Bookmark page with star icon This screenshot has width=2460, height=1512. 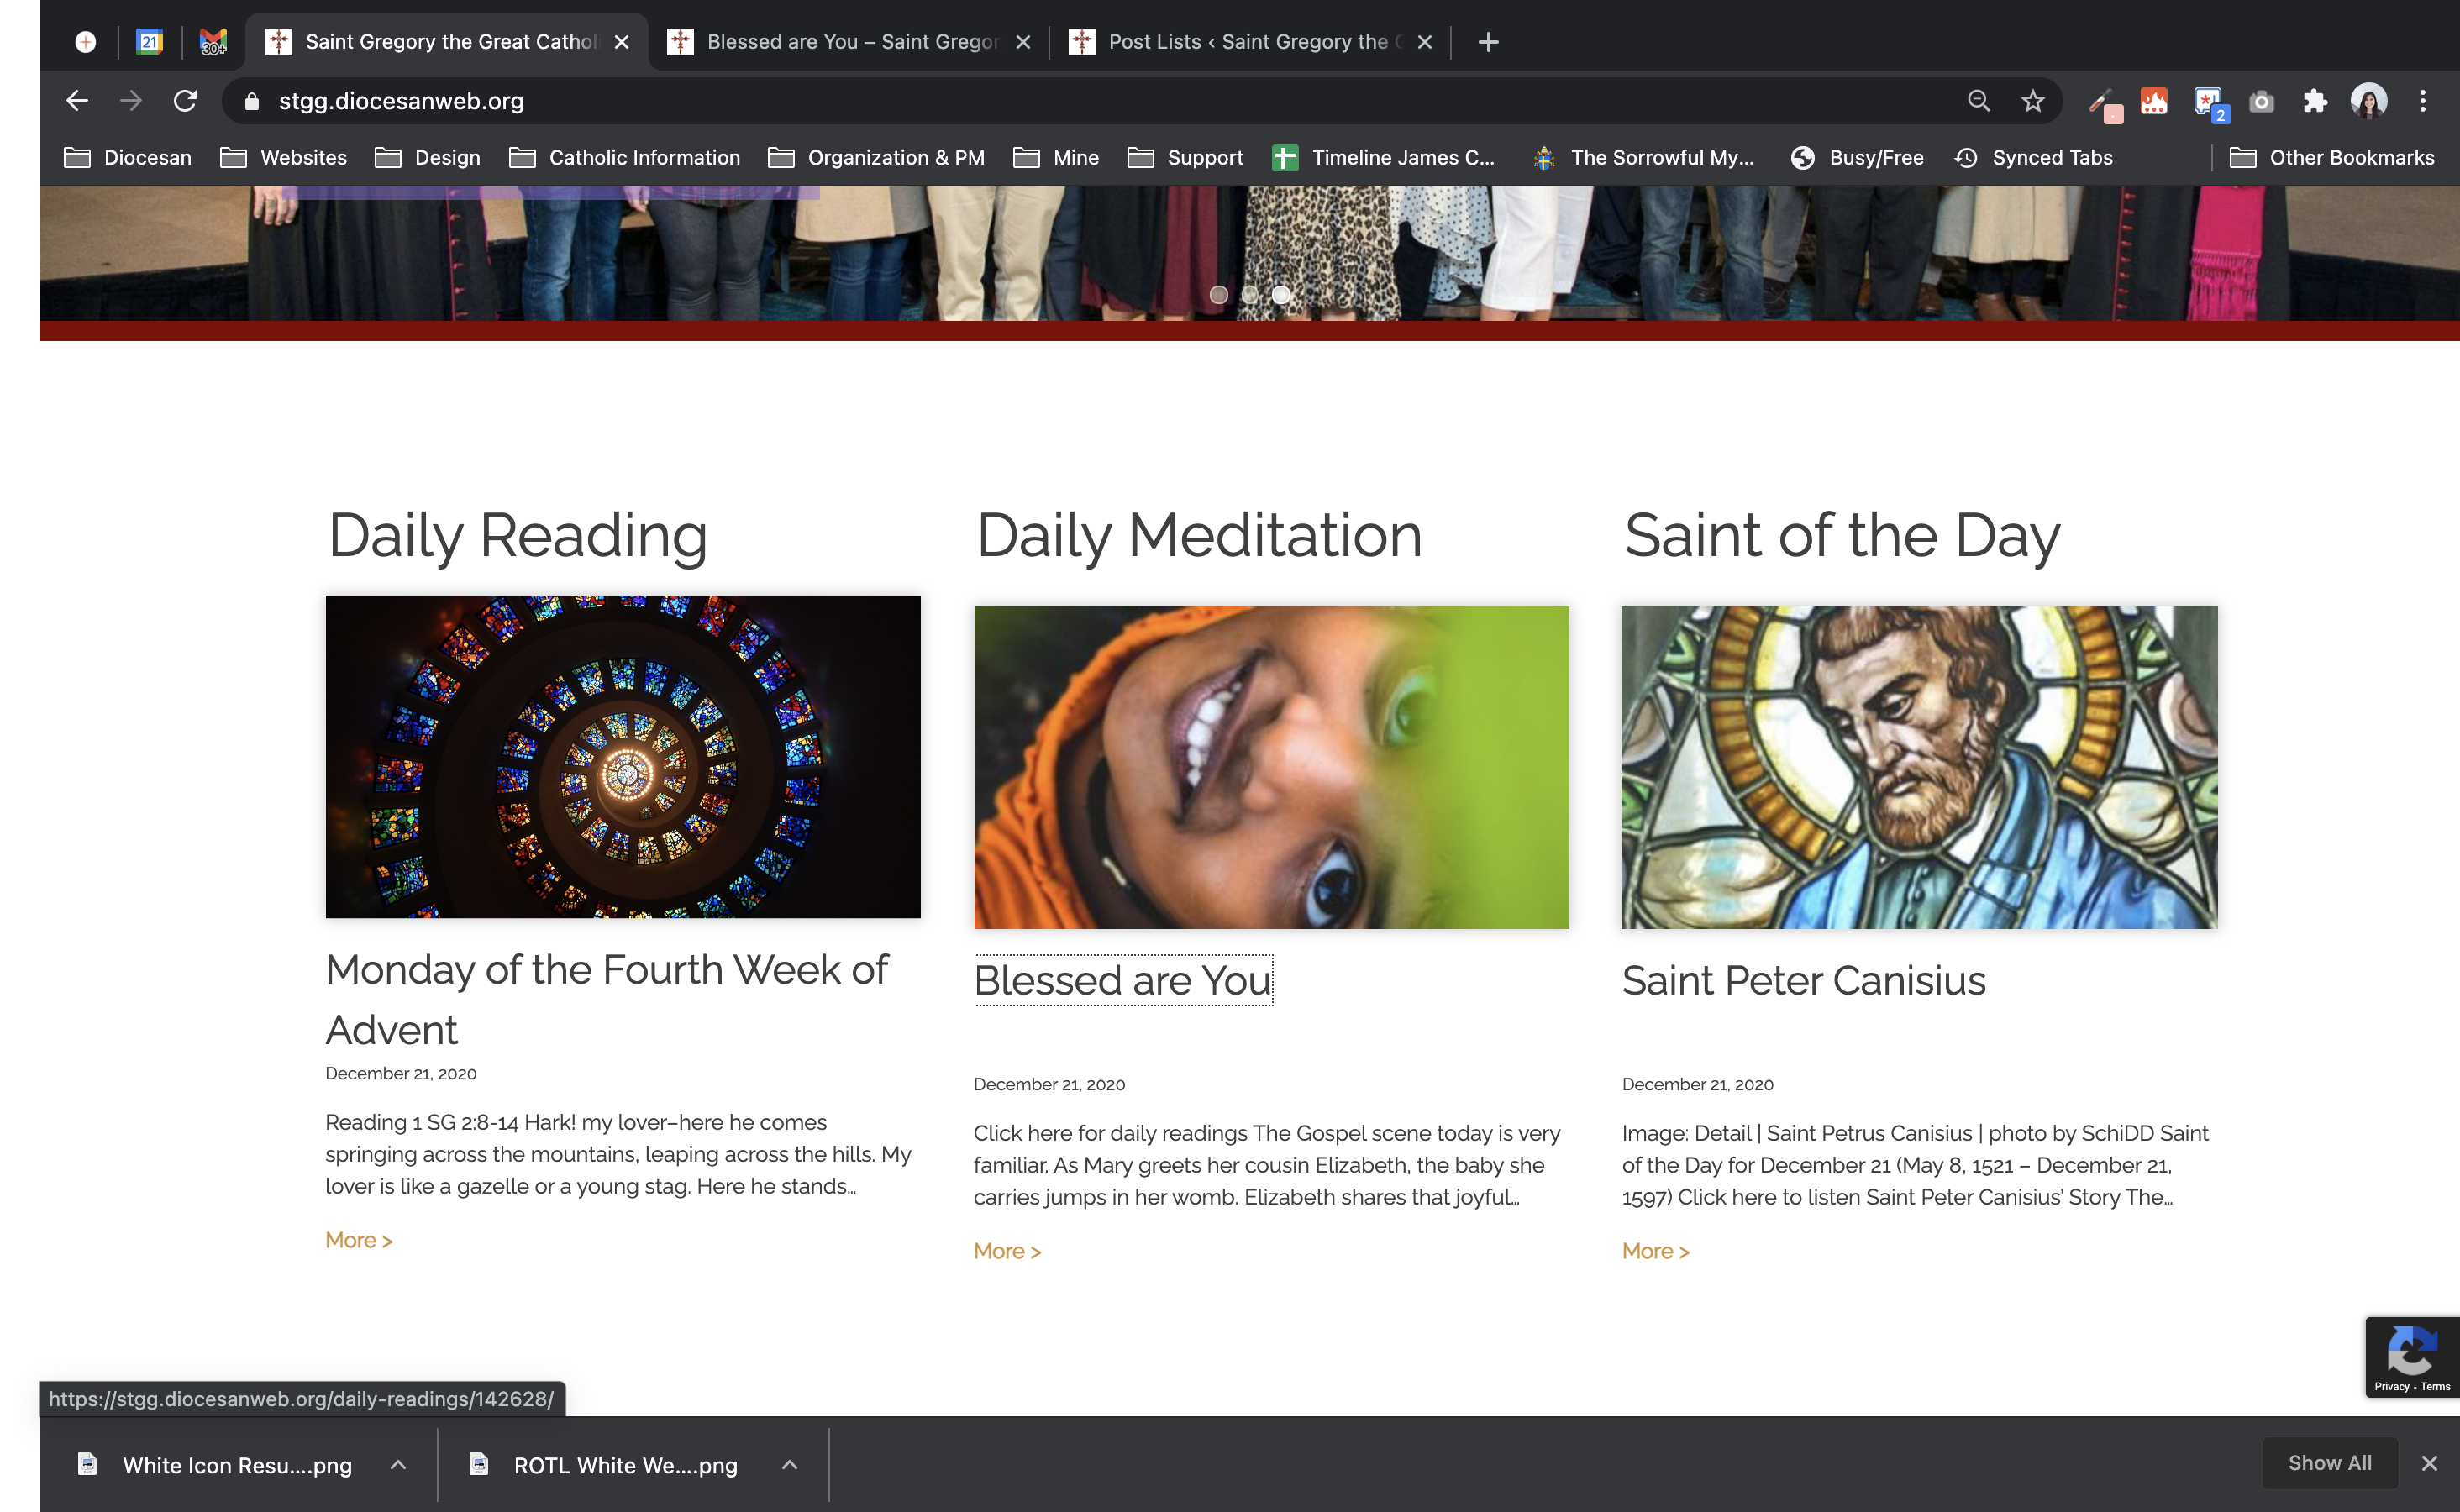2032,101
